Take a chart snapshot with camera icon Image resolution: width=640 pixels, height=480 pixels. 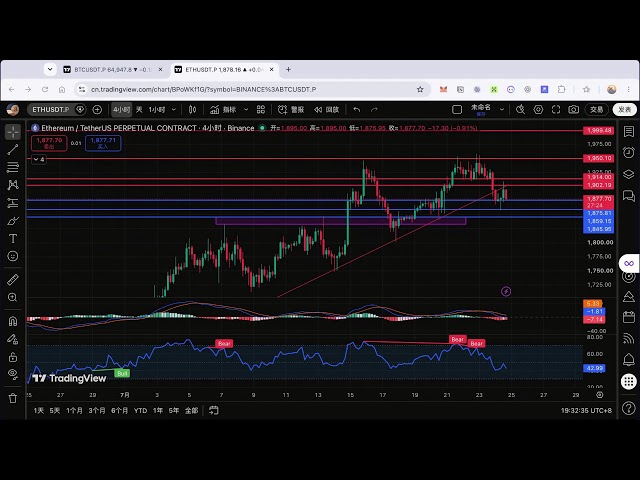(573, 109)
